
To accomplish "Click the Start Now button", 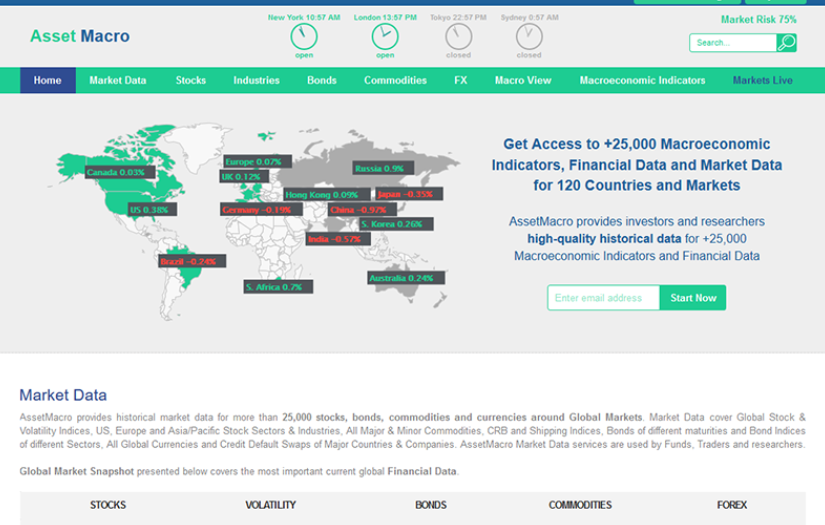I will tap(693, 298).
